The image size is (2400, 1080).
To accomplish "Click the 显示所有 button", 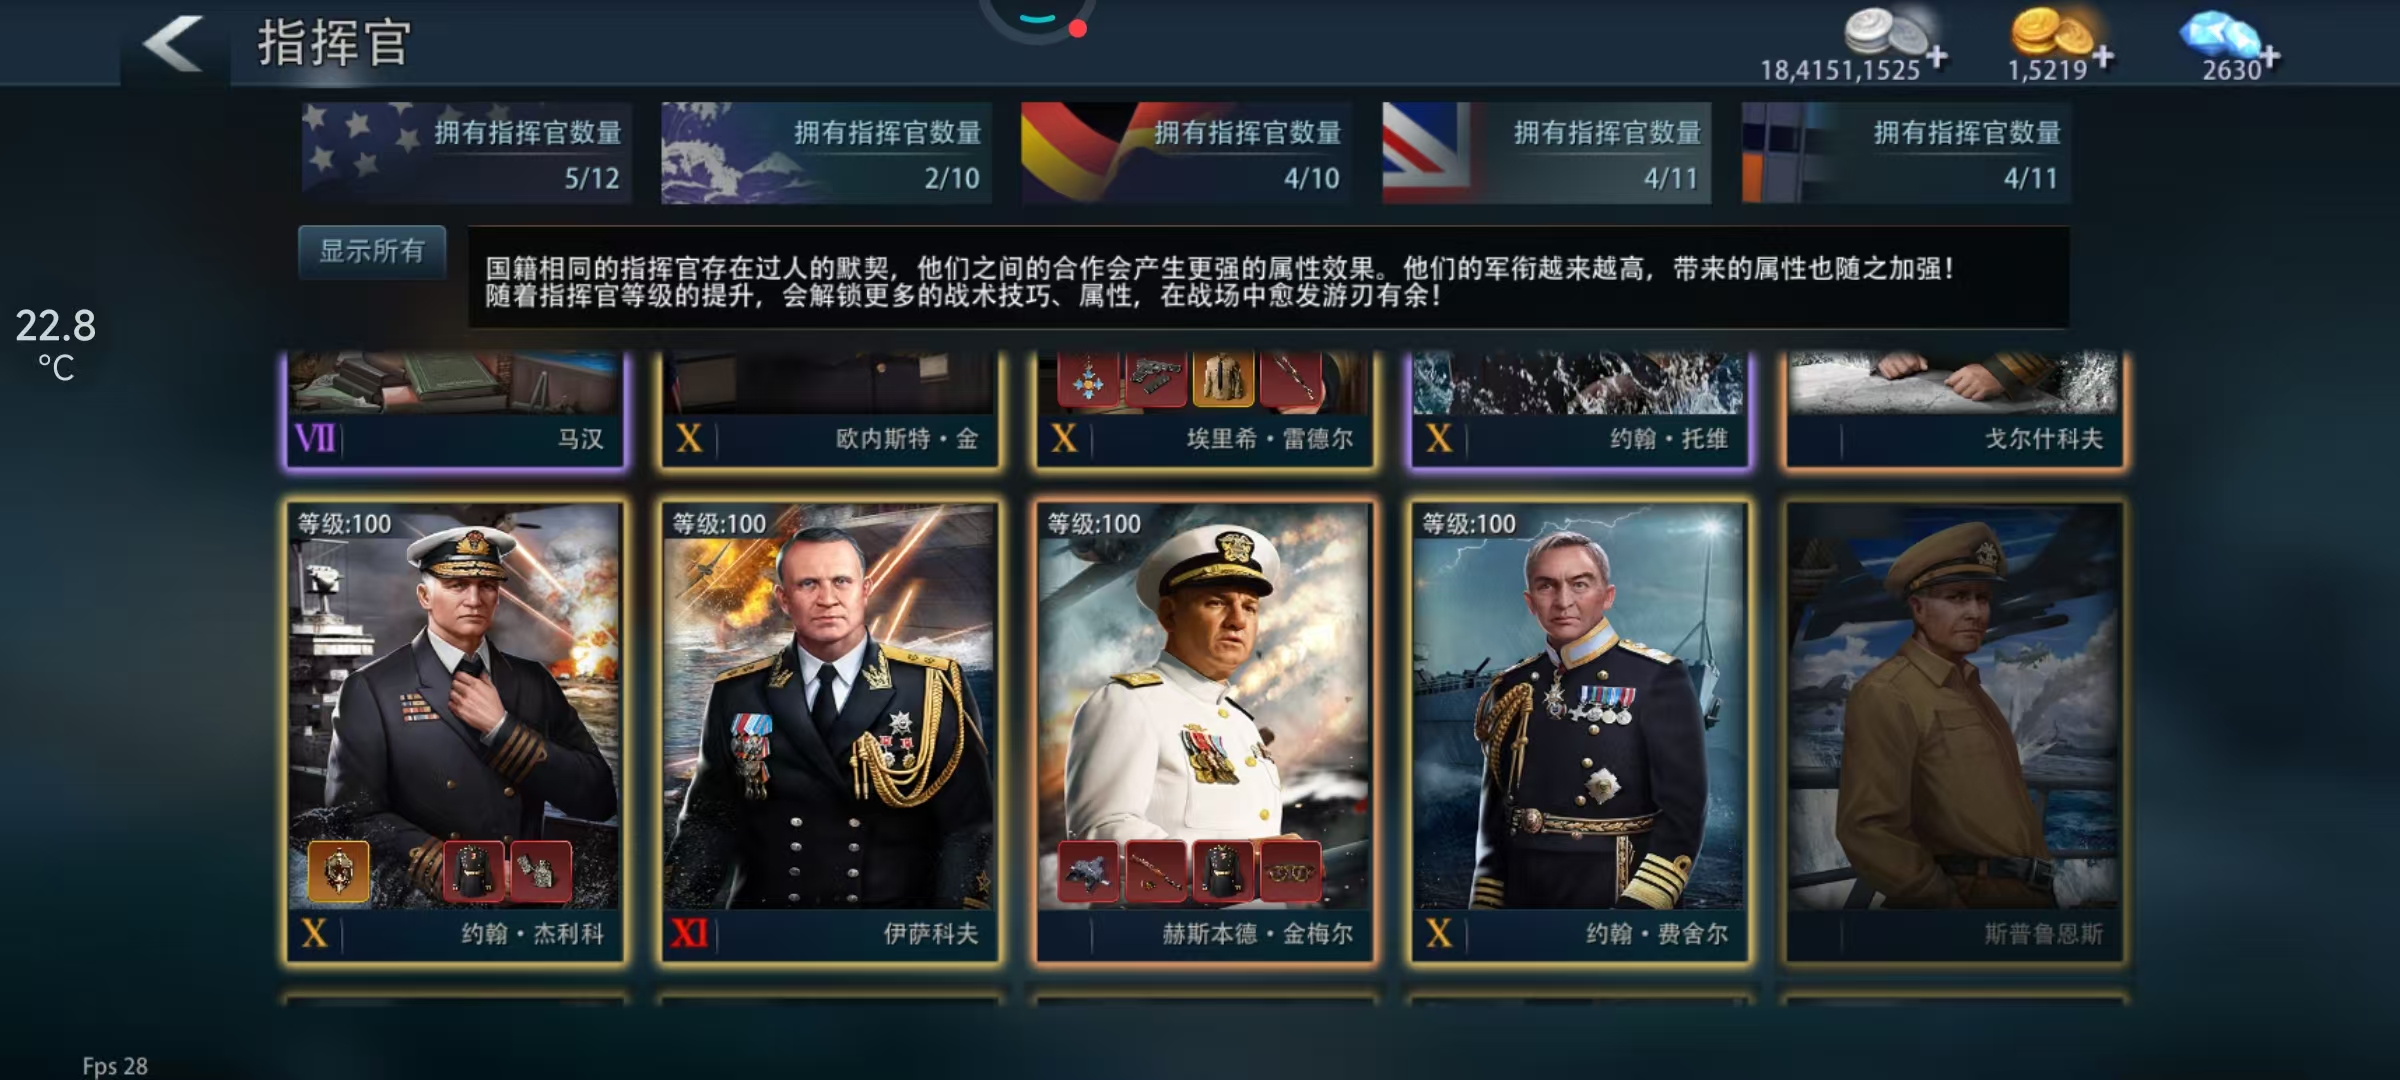I will click(x=372, y=252).
